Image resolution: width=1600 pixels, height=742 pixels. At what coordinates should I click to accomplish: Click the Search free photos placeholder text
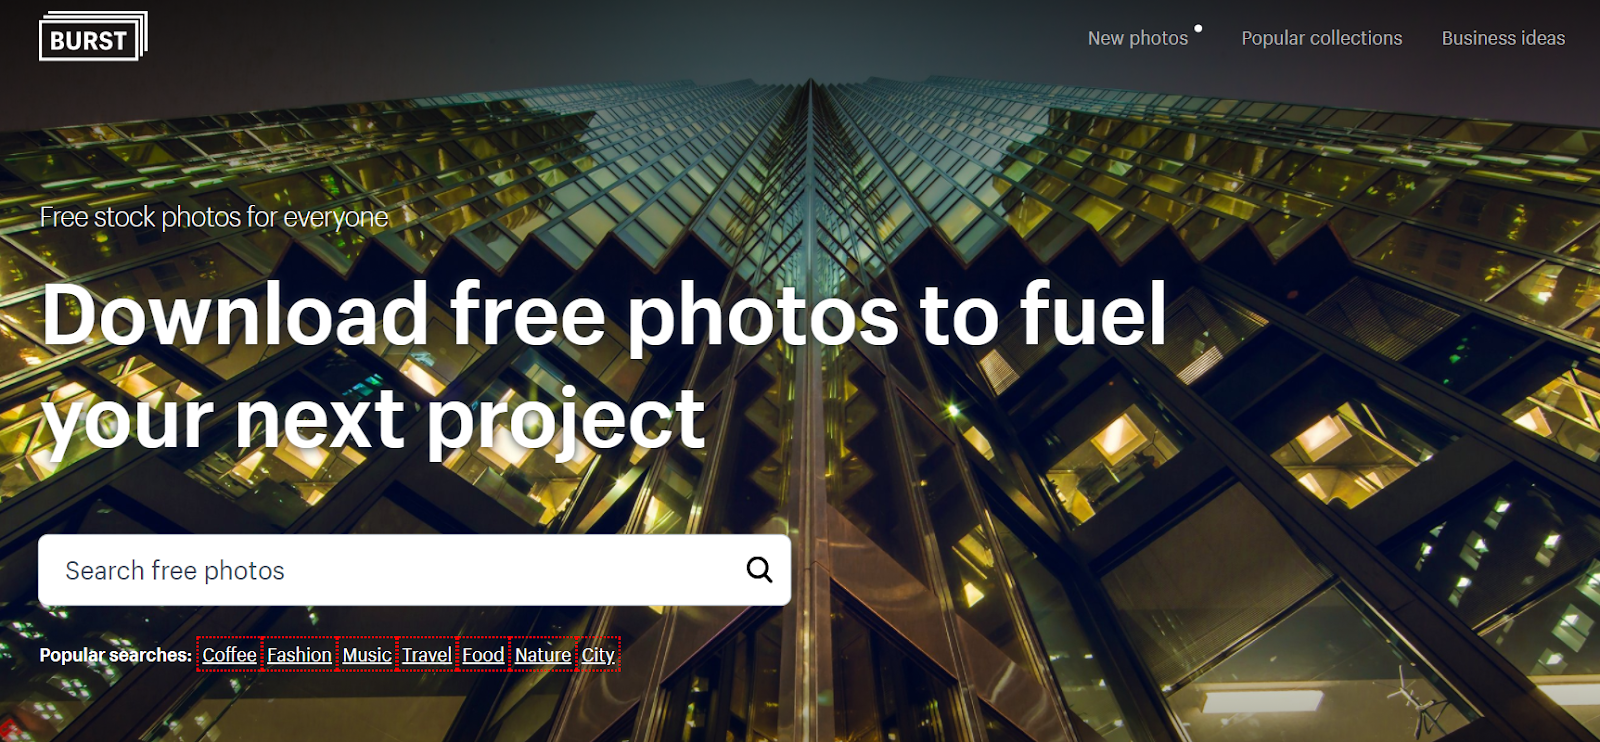pyautogui.click(x=175, y=570)
